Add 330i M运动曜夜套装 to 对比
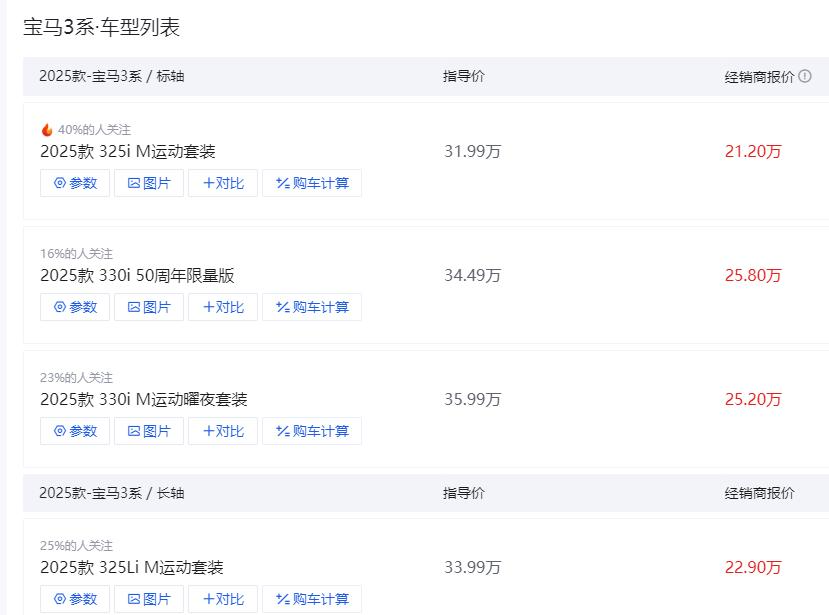Screen dimensions: 829x615 pos(223,431)
